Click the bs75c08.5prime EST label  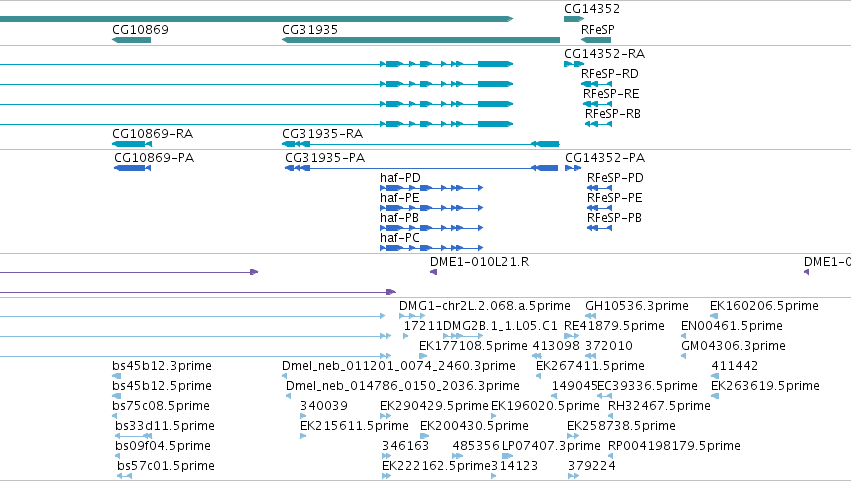(161, 406)
